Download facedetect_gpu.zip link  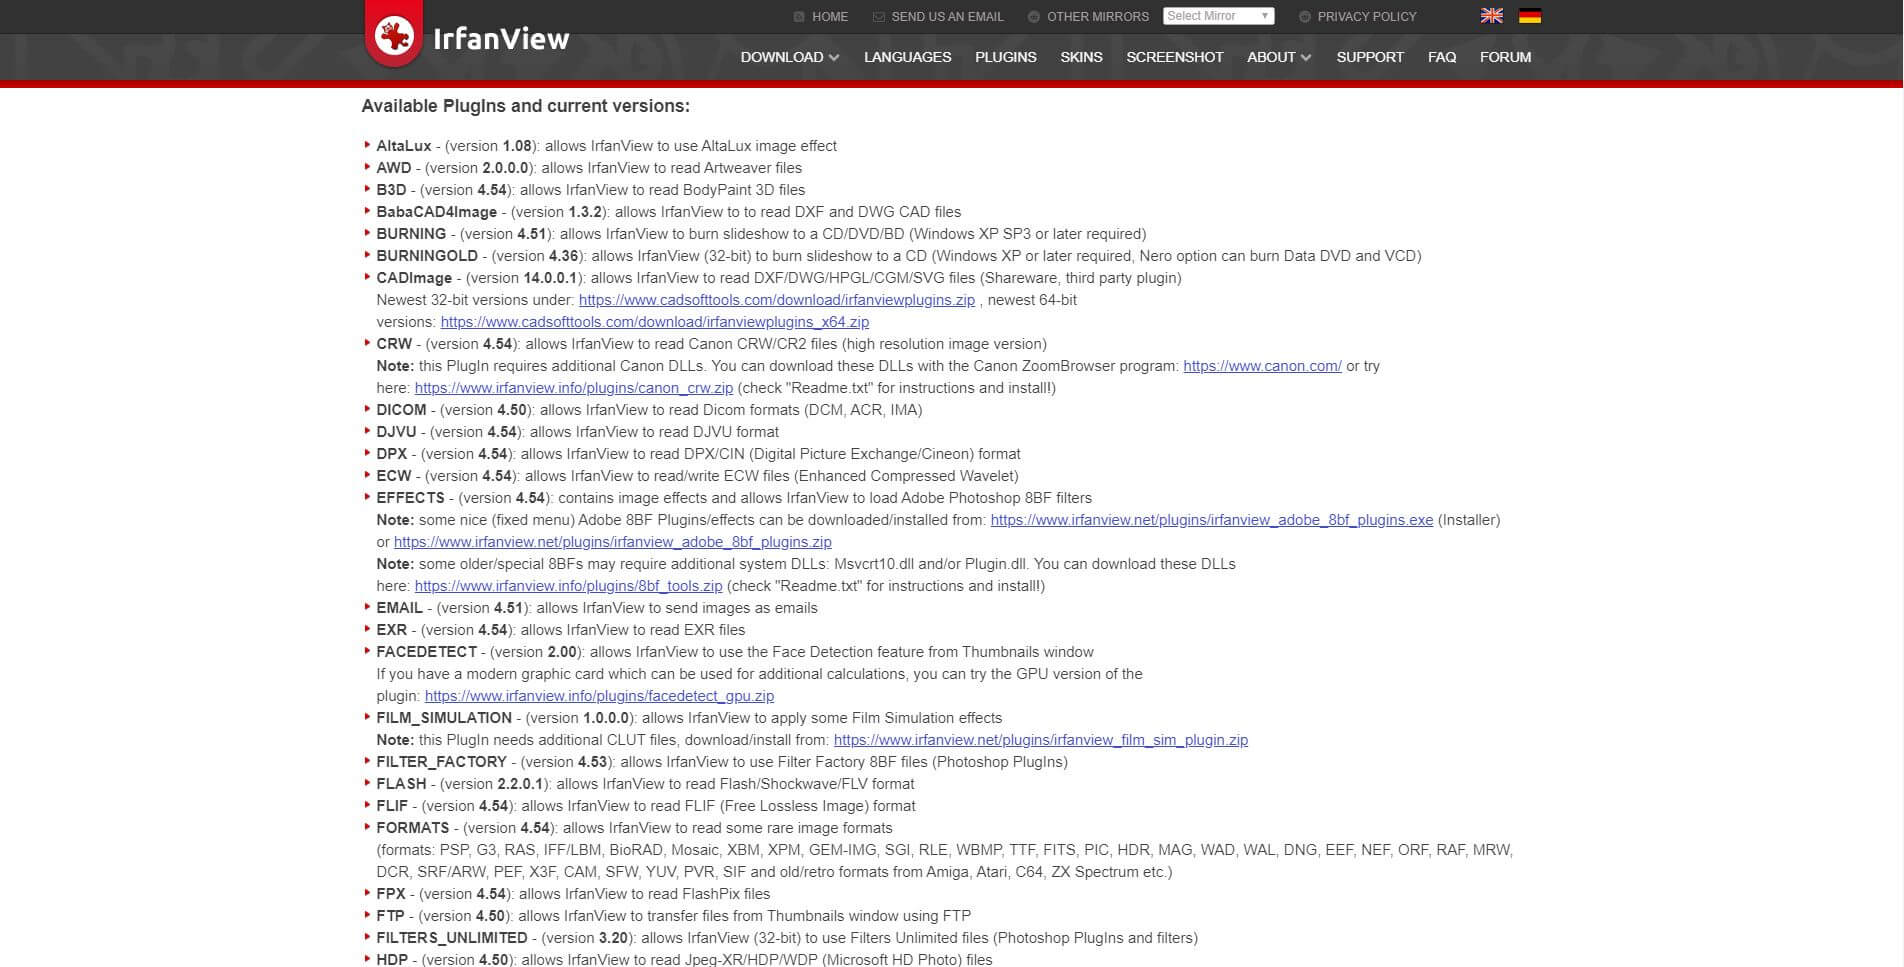click(599, 696)
